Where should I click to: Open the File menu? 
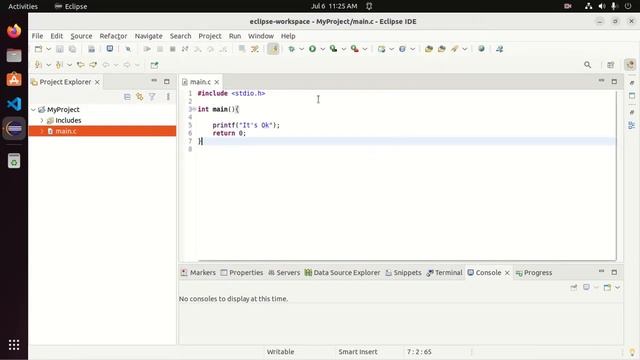click(37, 36)
